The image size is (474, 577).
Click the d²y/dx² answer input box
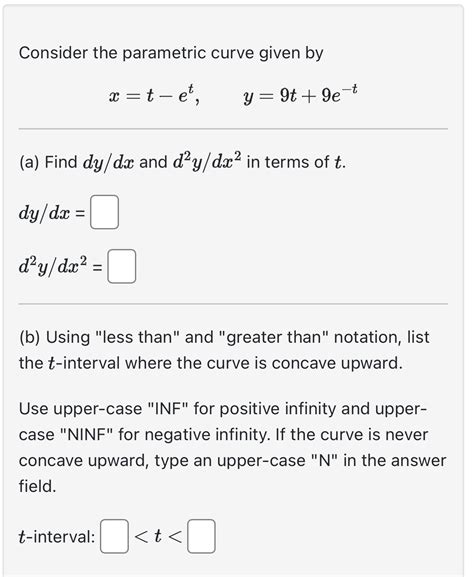pos(121,266)
